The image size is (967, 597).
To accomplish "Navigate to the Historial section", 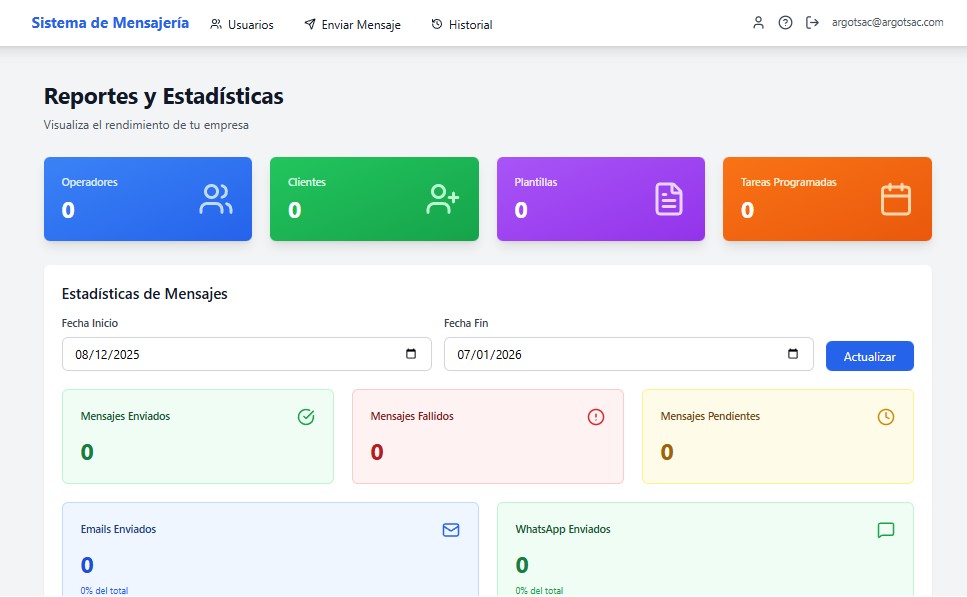I will click(x=462, y=24).
